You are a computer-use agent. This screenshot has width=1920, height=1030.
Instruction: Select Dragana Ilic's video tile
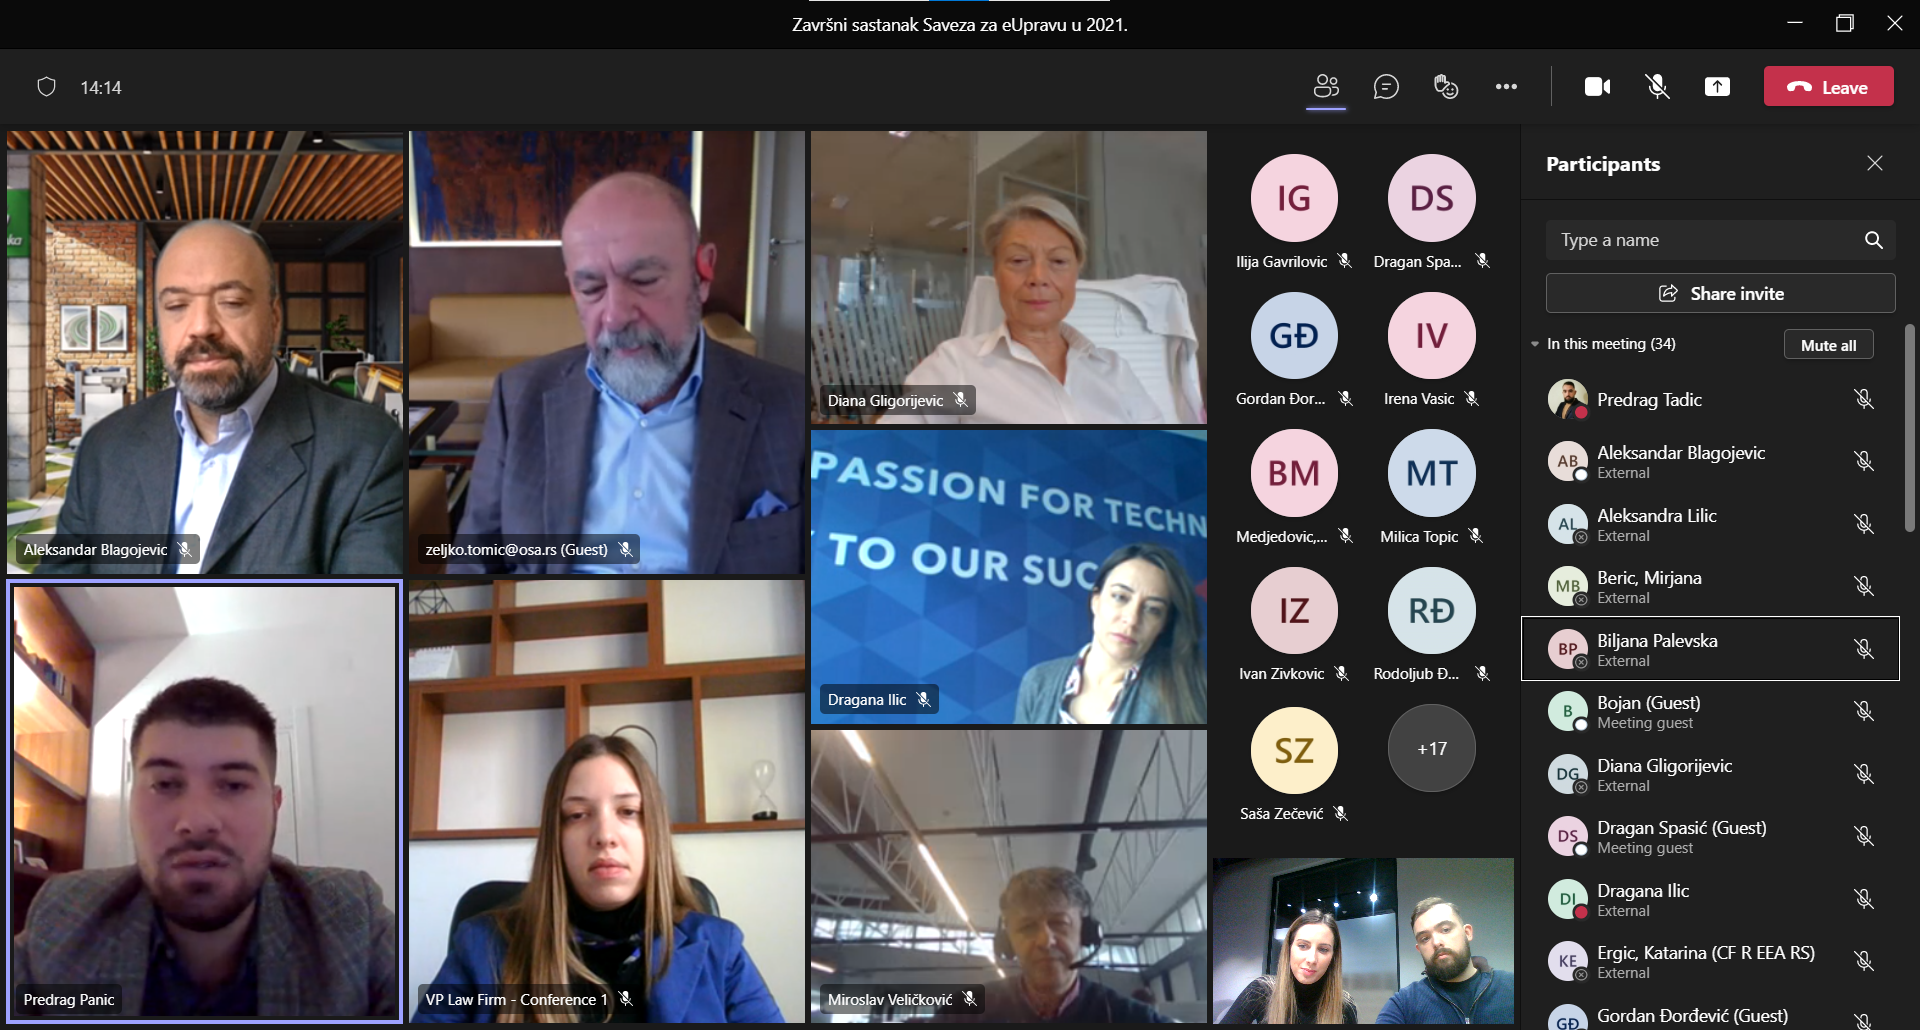(x=1009, y=577)
